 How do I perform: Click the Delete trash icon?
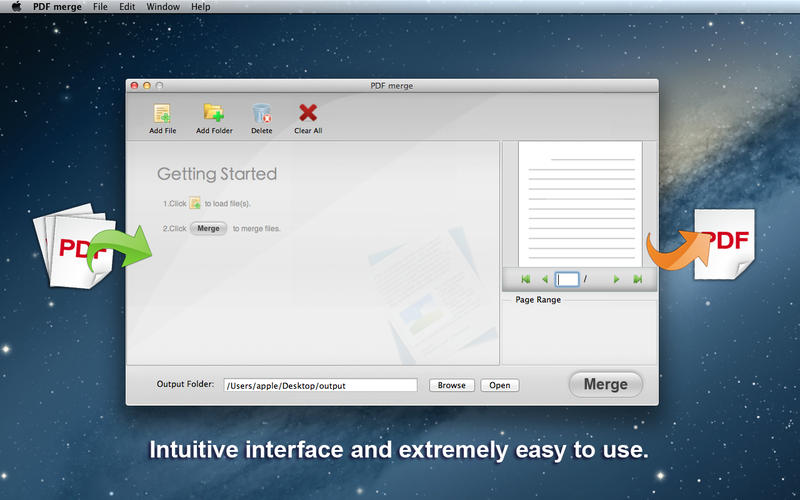tap(262, 113)
